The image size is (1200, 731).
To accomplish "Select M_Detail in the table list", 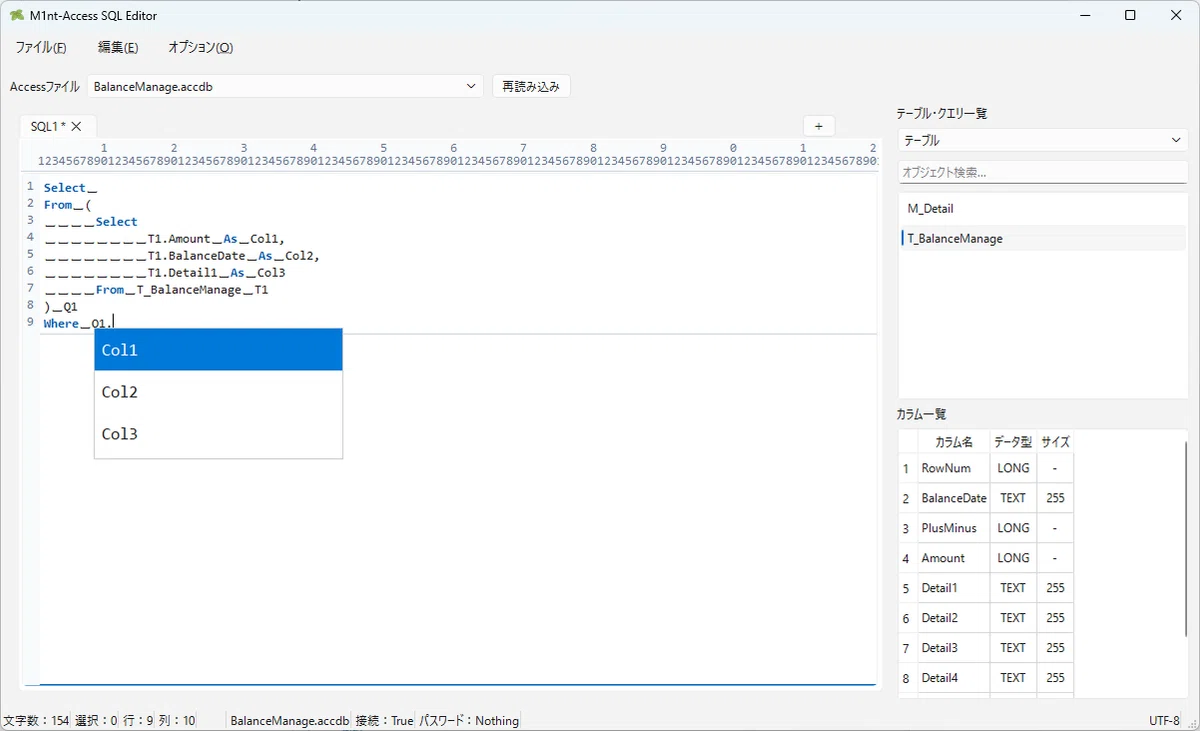I will [x=1042, y=209].
